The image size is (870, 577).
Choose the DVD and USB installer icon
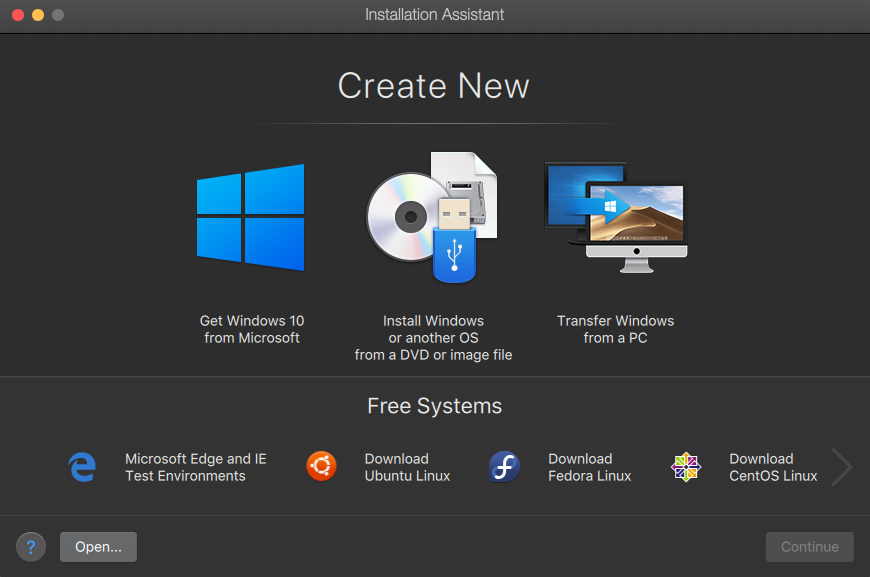pyautogui.click(x=432, y=217)
